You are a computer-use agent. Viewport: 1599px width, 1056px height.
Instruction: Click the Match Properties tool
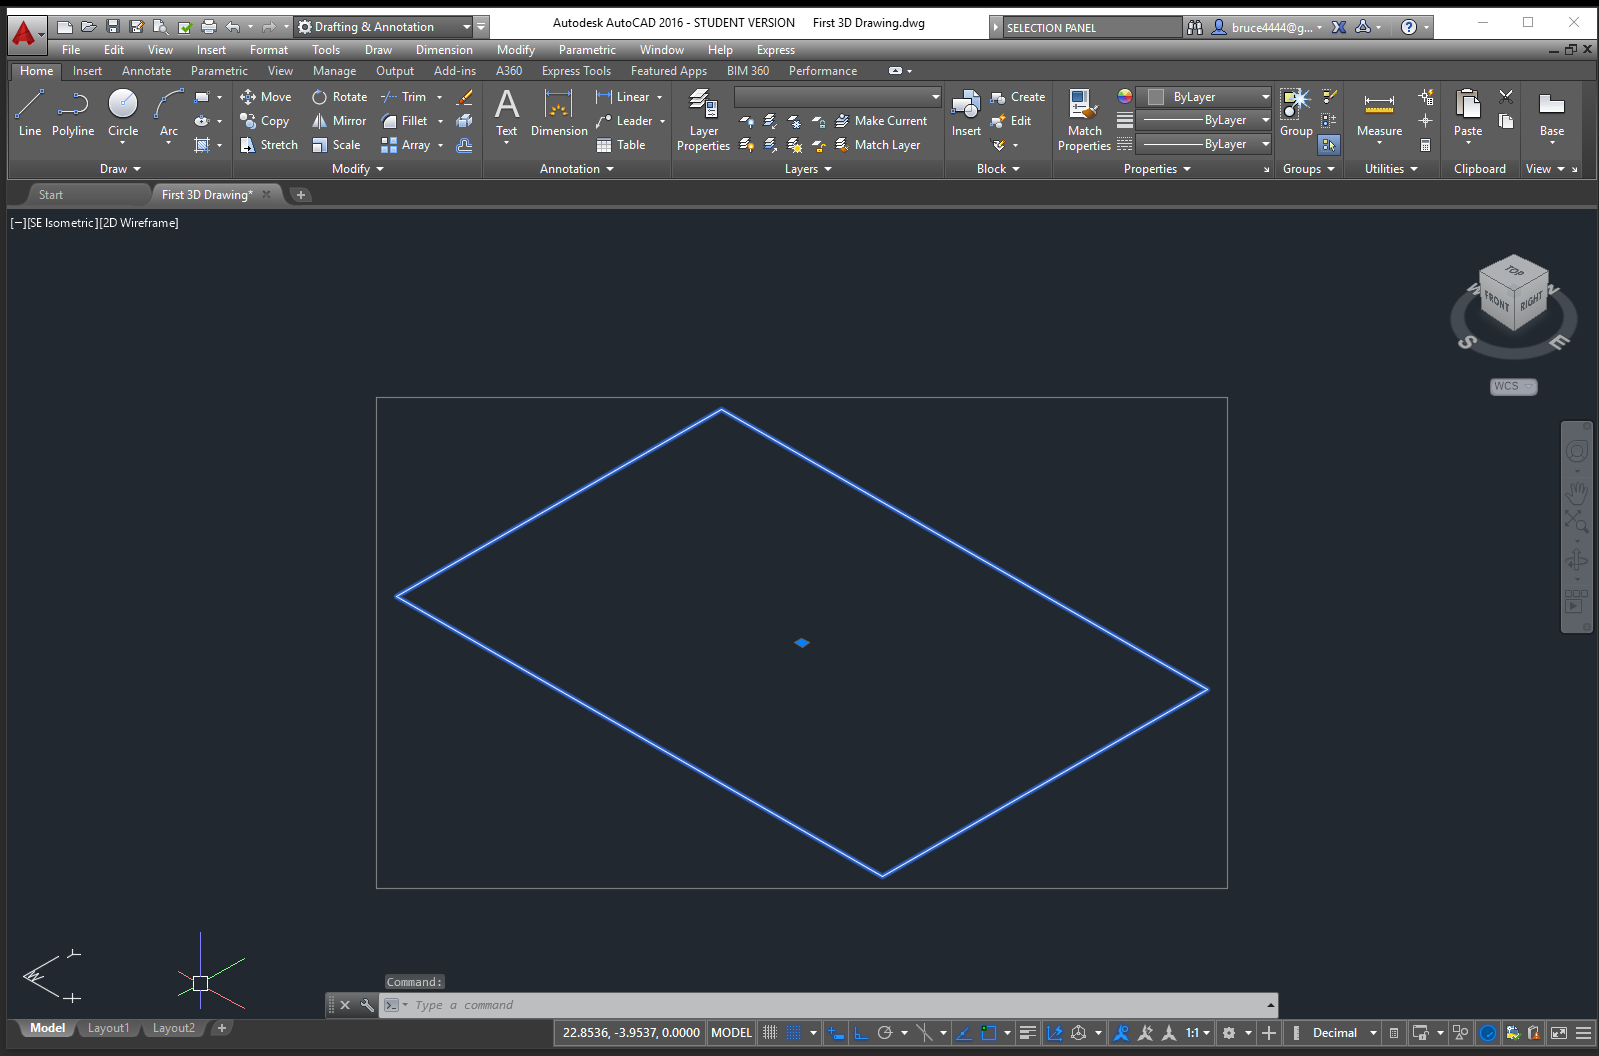(x=1084, y=119)
